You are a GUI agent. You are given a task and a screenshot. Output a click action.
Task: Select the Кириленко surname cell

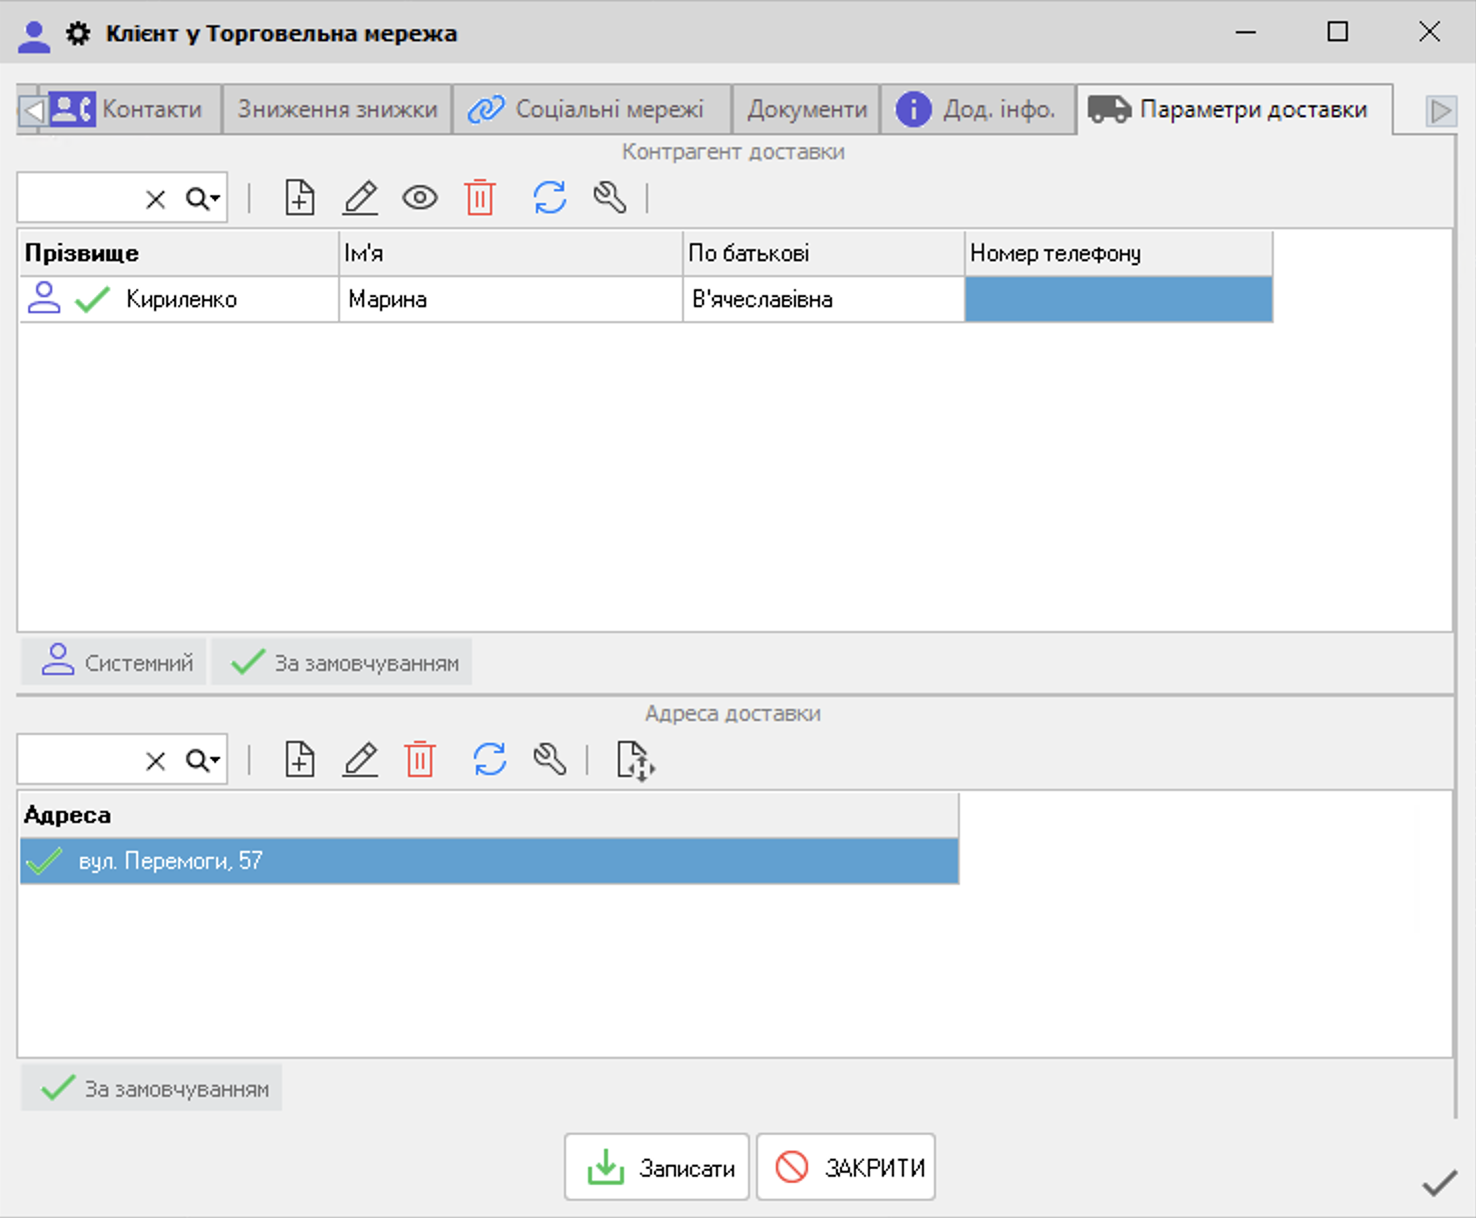click(x=179, y=299)
